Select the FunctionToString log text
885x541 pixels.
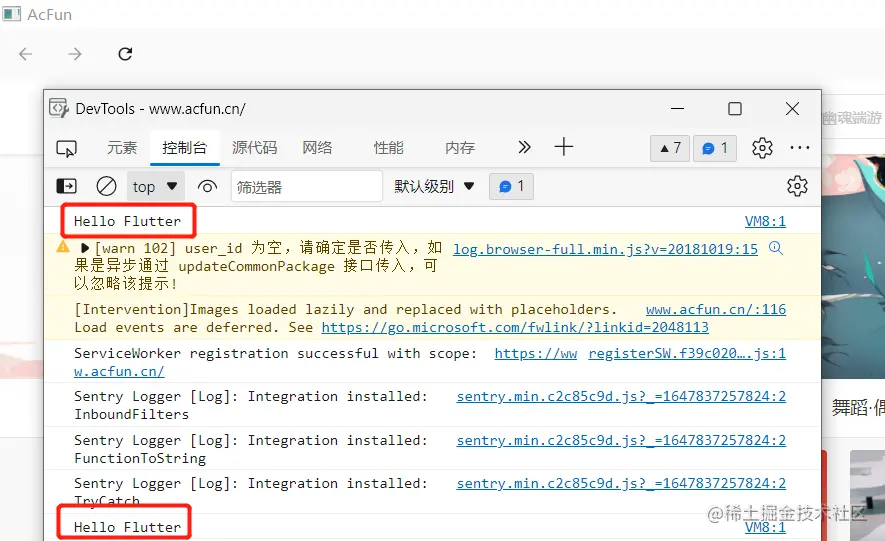[x=140, y=458]
